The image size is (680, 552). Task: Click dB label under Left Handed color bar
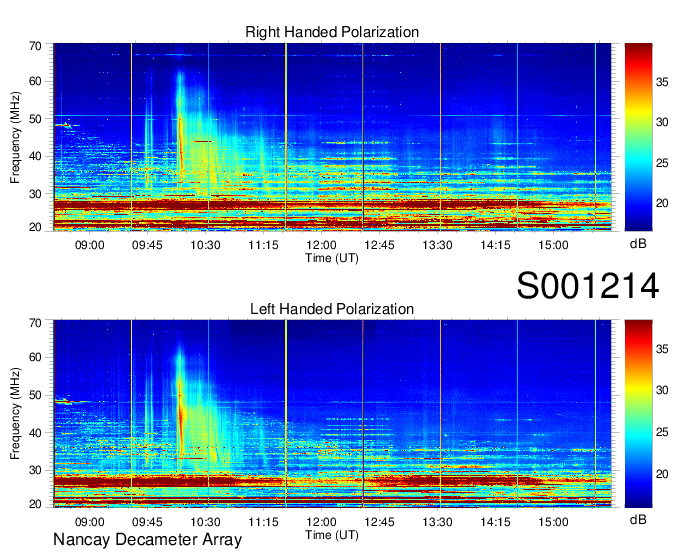[x=638, y=519]
